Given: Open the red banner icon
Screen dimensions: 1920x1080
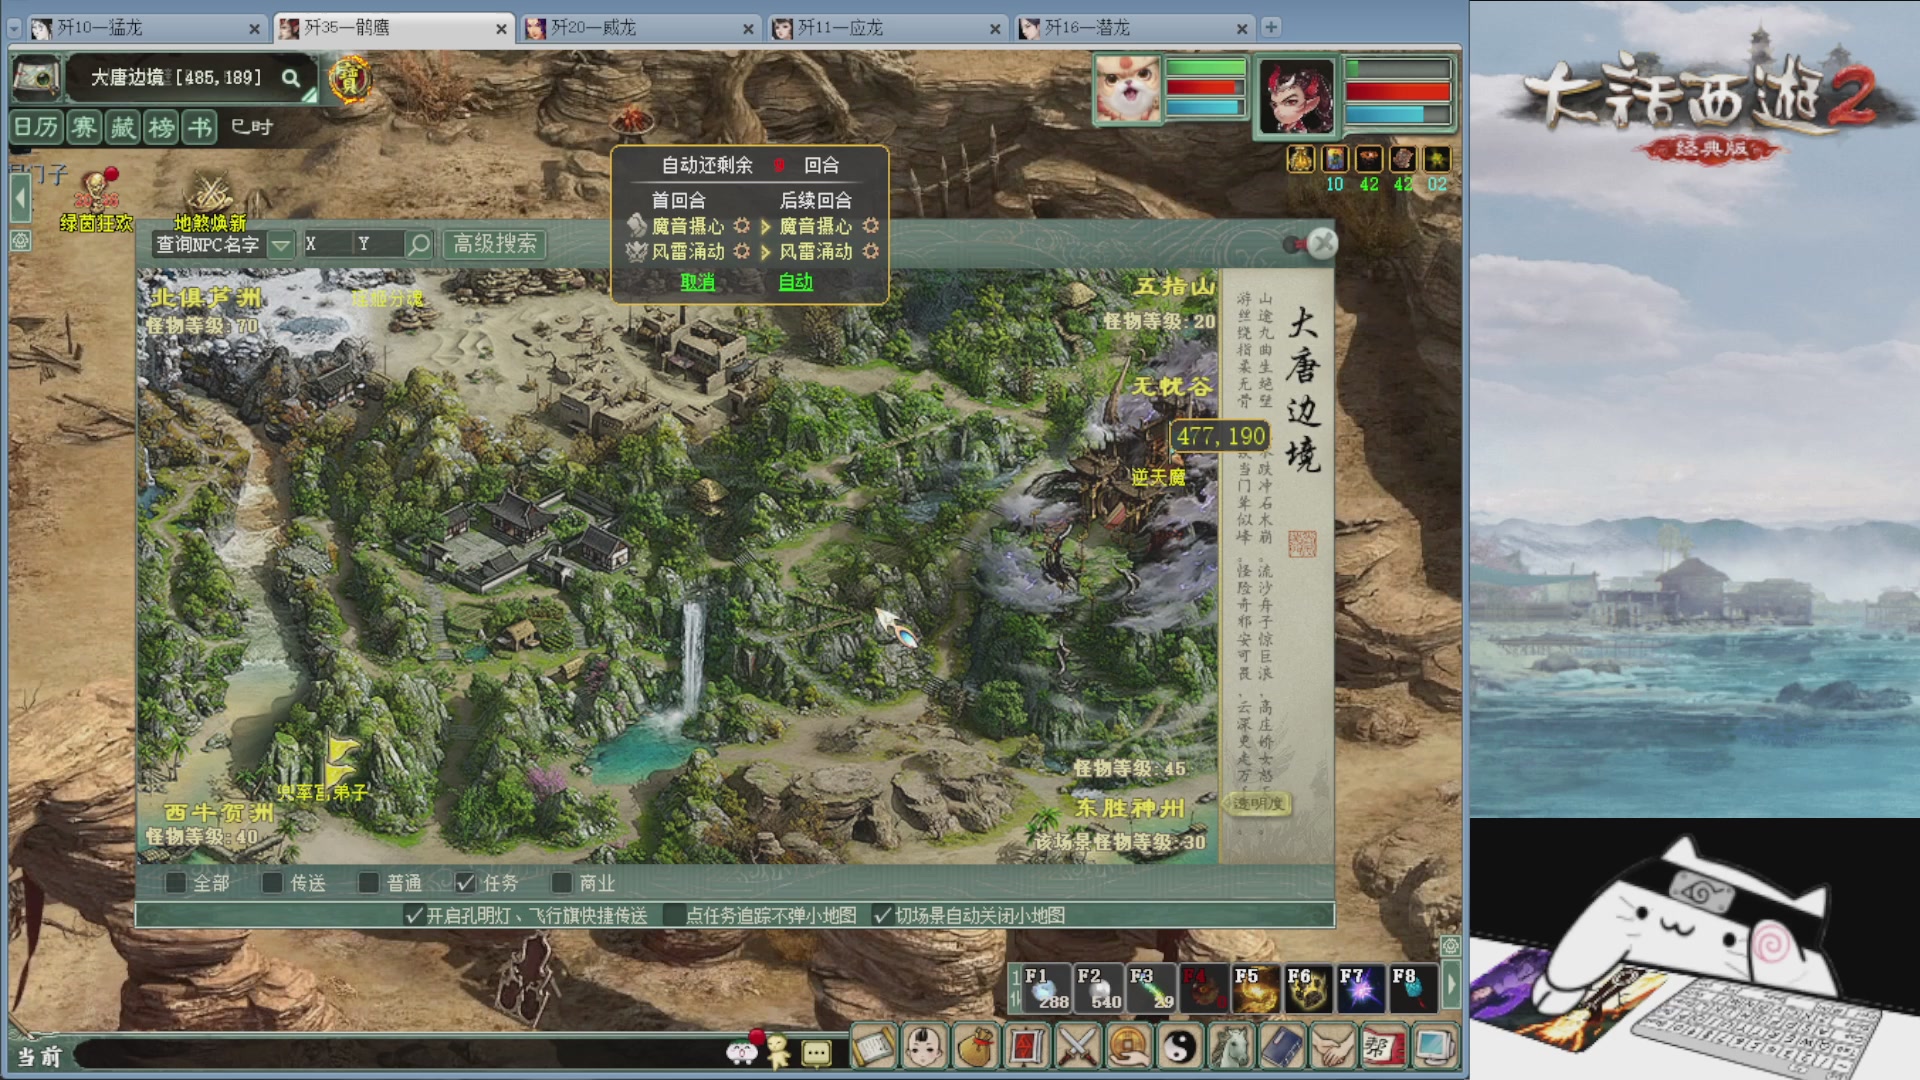Looking at the screenshot, I should 1027,1047.
